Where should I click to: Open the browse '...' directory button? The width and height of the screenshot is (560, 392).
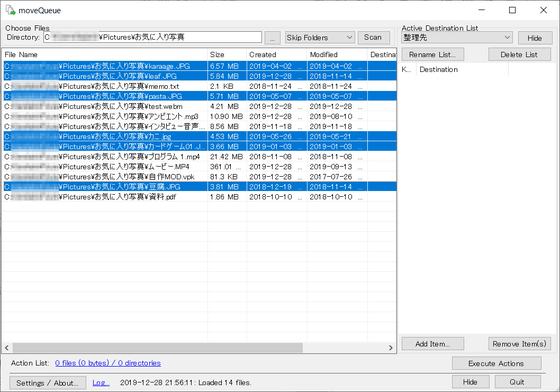pyautogui.click(x=272, y=37)
